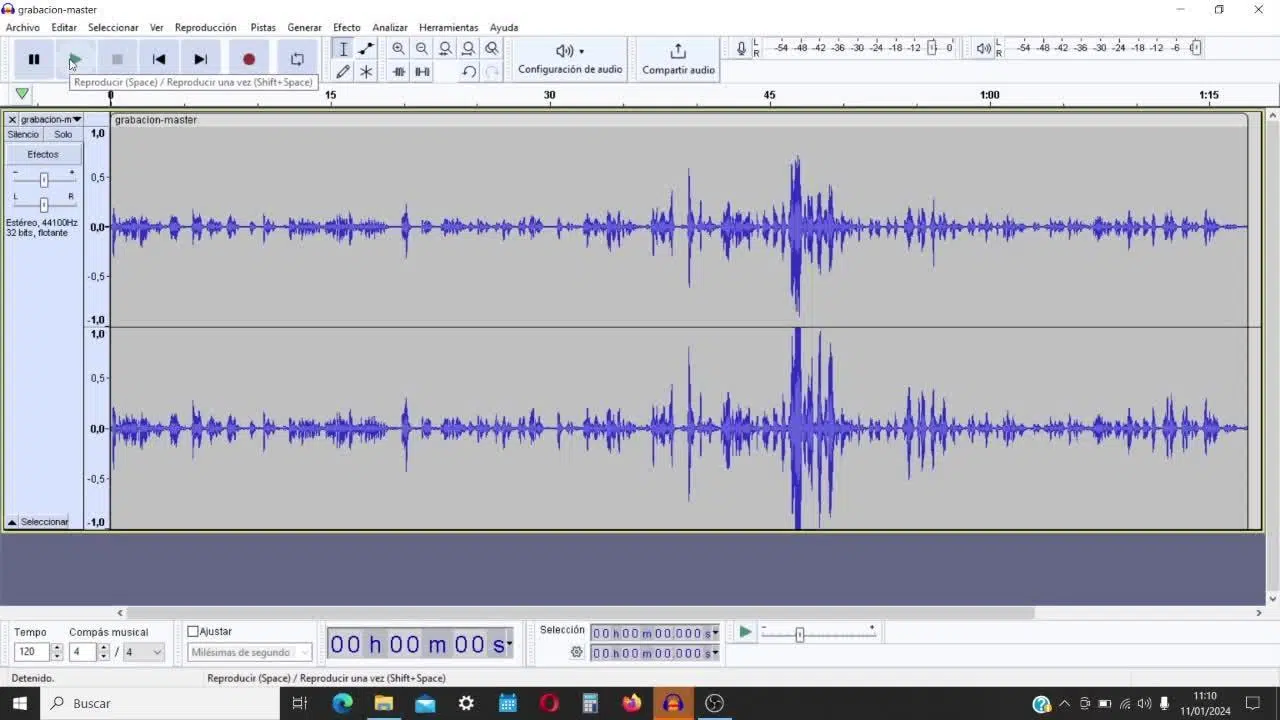The width and height of the screenshot is (1280, 720).
Task: Click the Undo arrow icon
Action: tap(468, 71)
